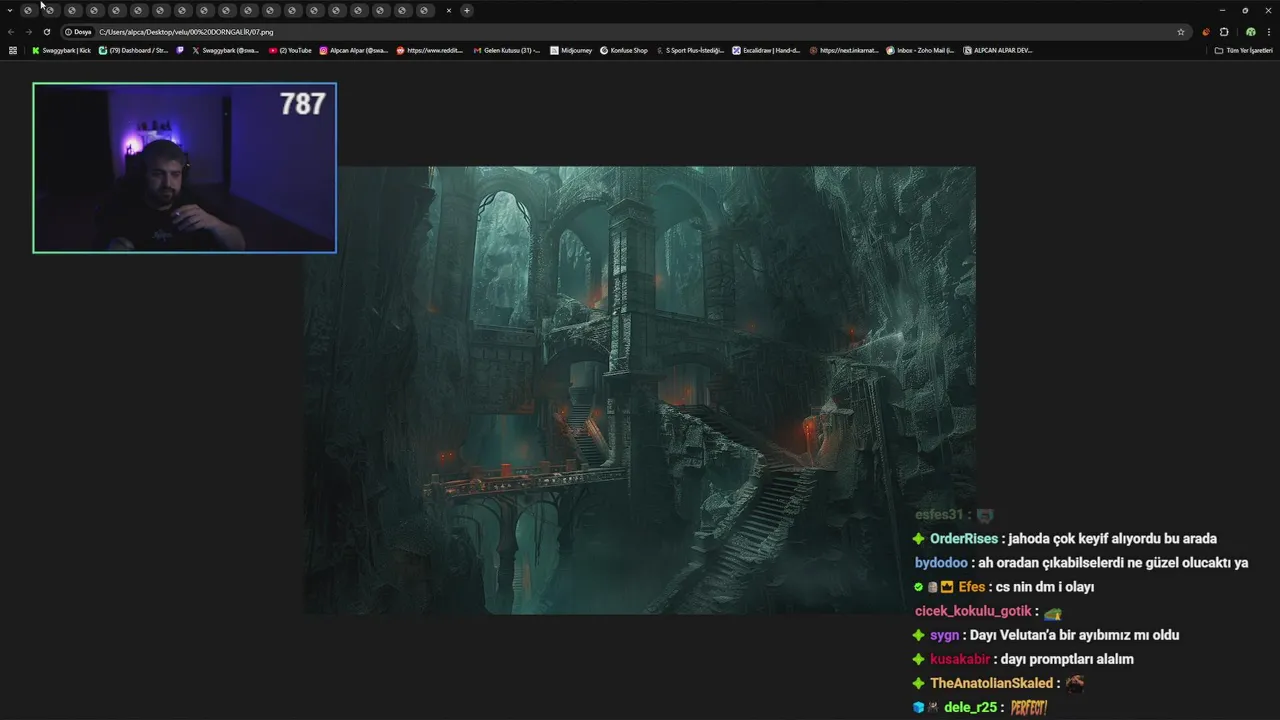Click chat username sygn
The height and width of the screenshot is (720, 1280).
[x=944, y=635]
